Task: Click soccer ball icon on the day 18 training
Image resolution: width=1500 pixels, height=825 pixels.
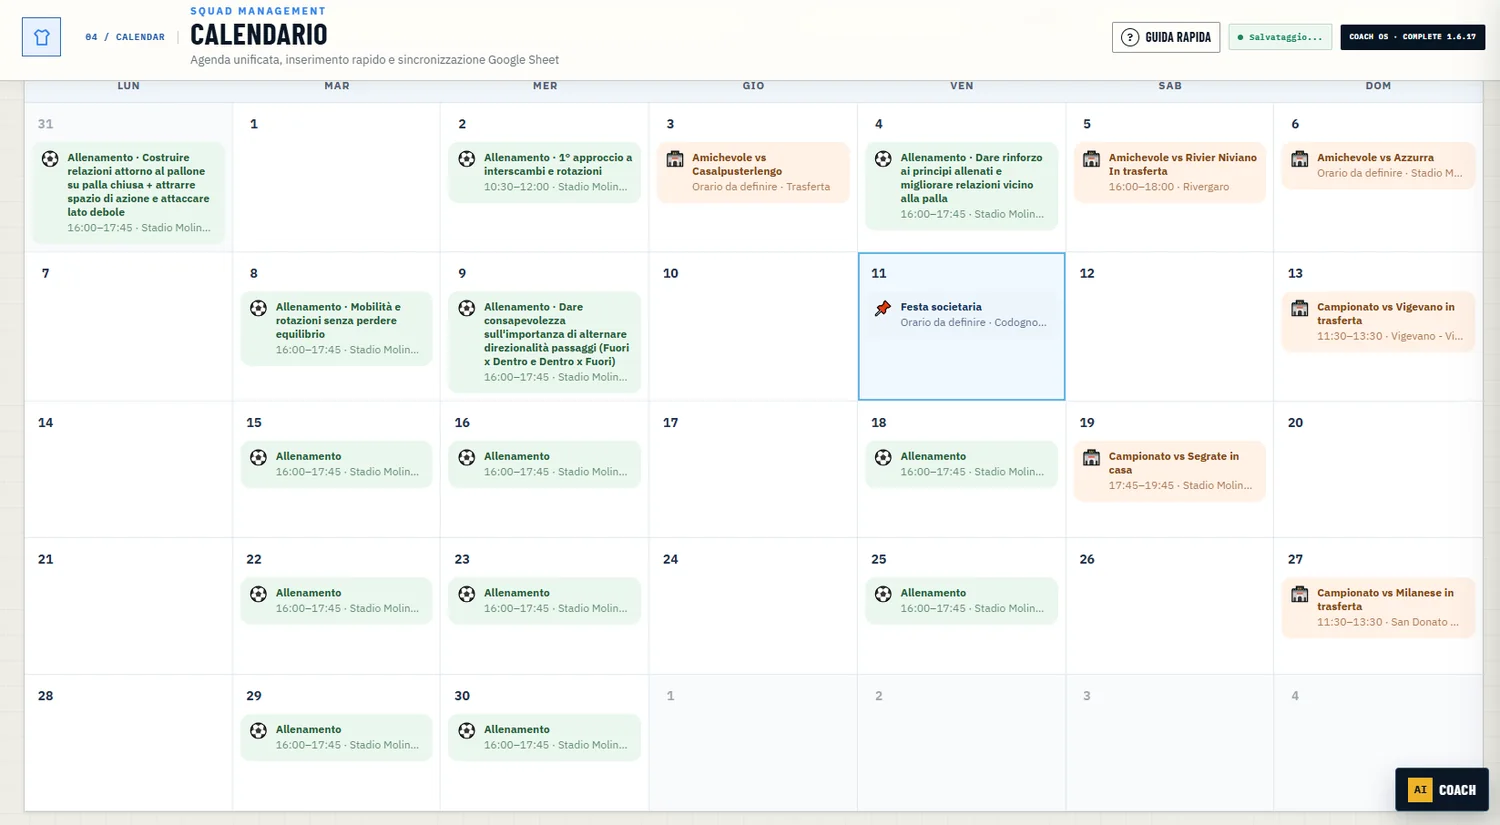Action: coord(883,457)
